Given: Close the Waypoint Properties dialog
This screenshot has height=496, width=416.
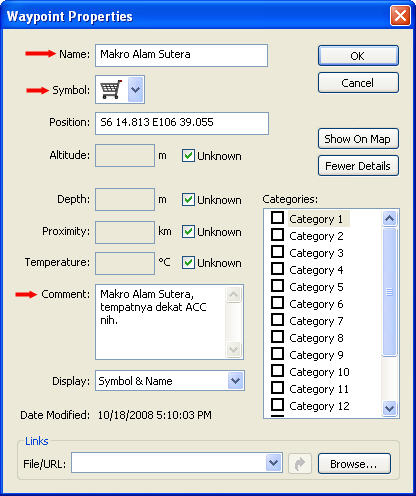Looking at the screenshot, I should [x=400, y=15].
